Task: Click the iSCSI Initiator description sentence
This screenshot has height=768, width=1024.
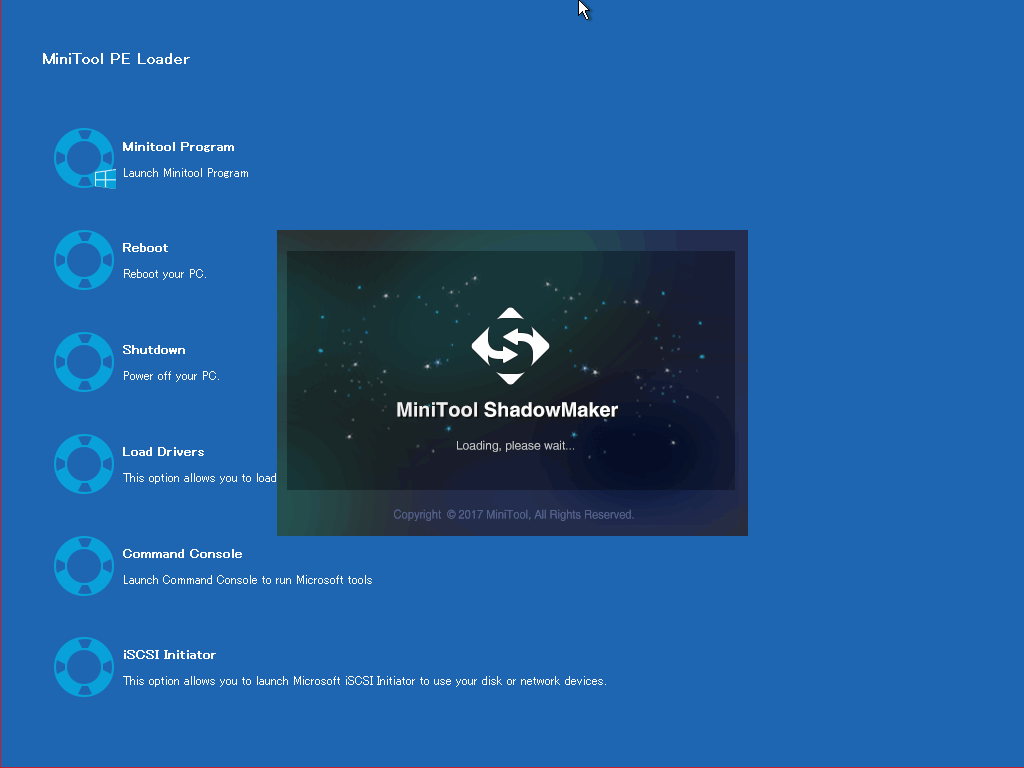Action: (364, 681)
